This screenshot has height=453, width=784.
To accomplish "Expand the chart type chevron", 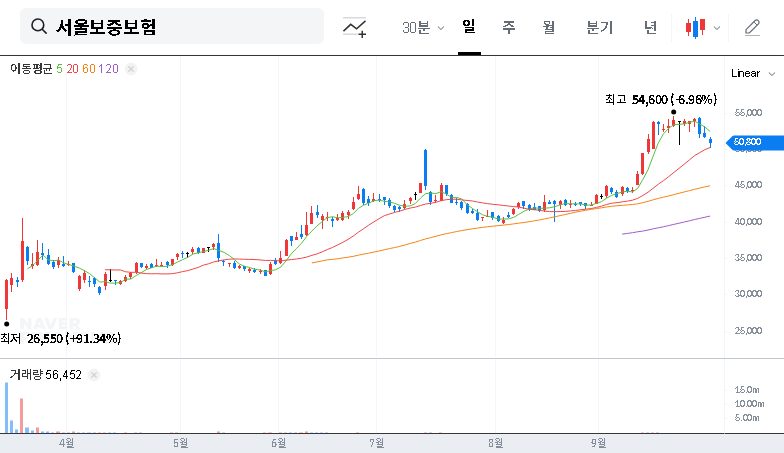I will click(x=716, y=28).
